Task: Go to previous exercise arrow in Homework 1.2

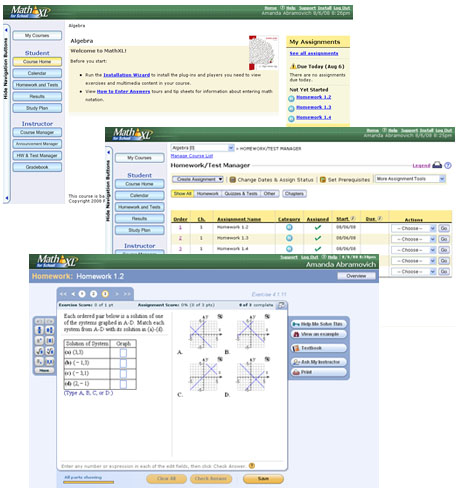Action: tap(73, 294)
